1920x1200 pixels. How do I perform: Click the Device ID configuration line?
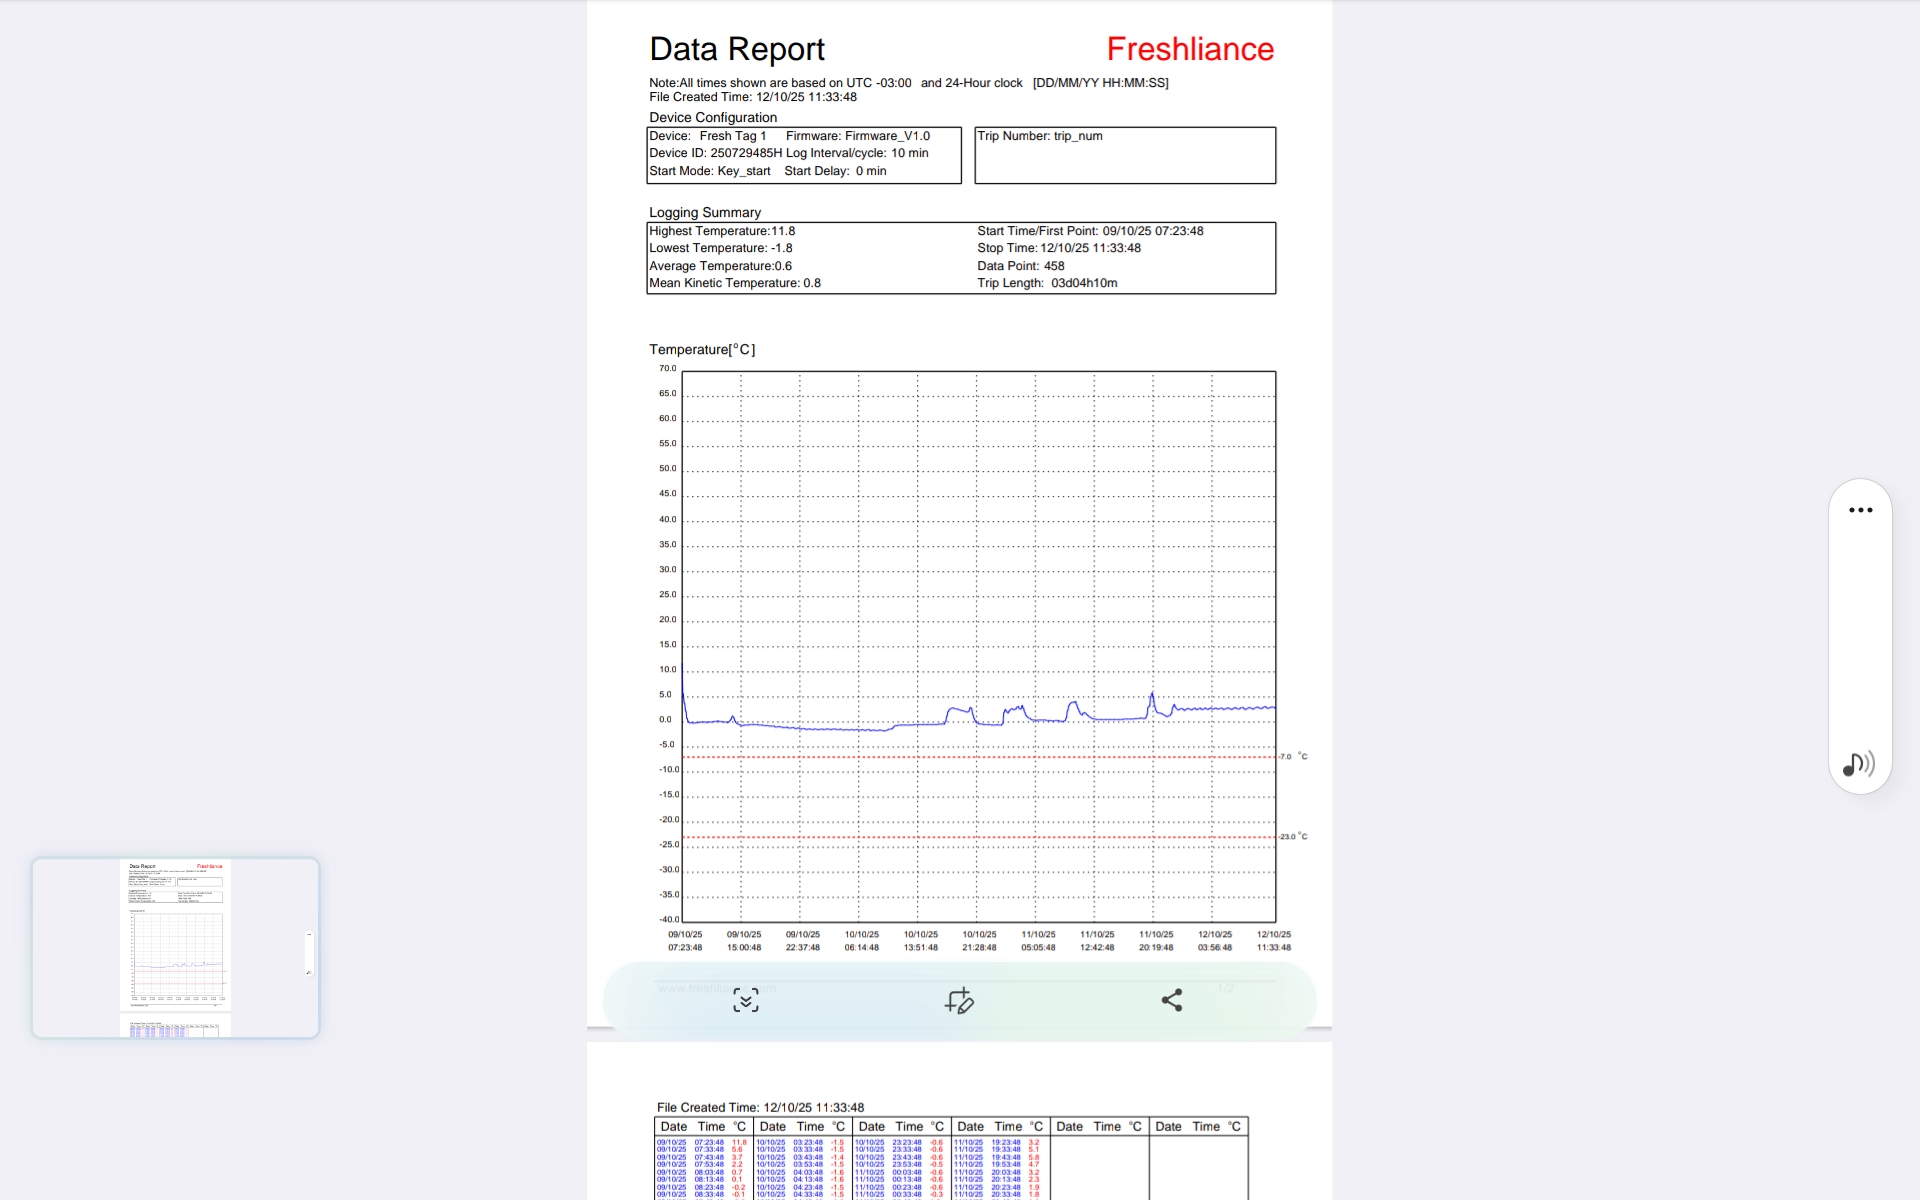715,153
